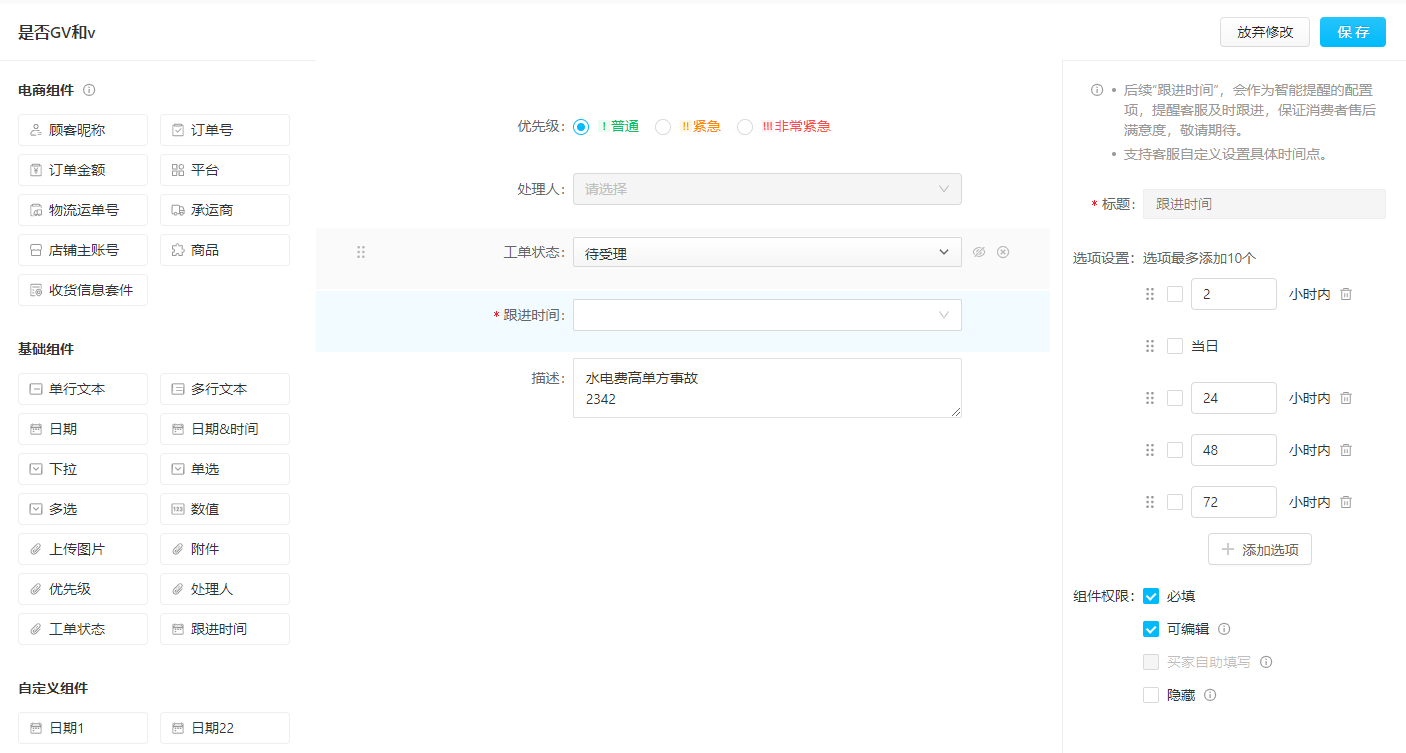Click the drag handle of 工单状态 row

[x=361, y=253]
